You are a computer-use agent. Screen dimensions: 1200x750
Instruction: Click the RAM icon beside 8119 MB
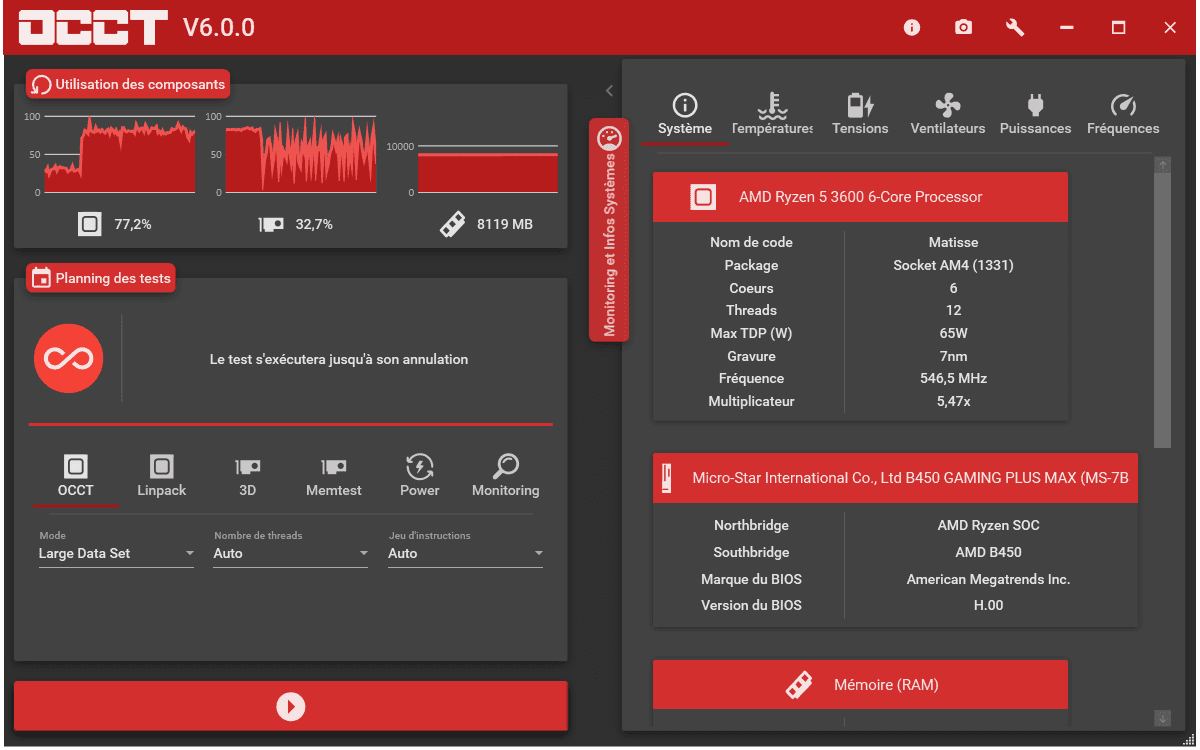pyautogui.click(x=453, y=224)
